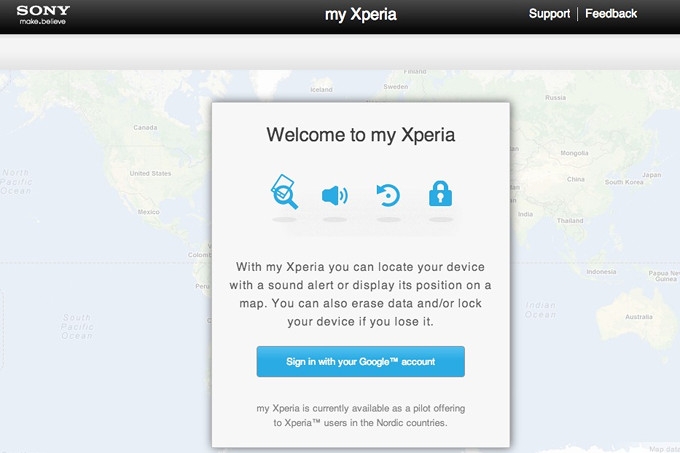Click China label on the map
Screen dimensions: 680x453
coord(576,179)
